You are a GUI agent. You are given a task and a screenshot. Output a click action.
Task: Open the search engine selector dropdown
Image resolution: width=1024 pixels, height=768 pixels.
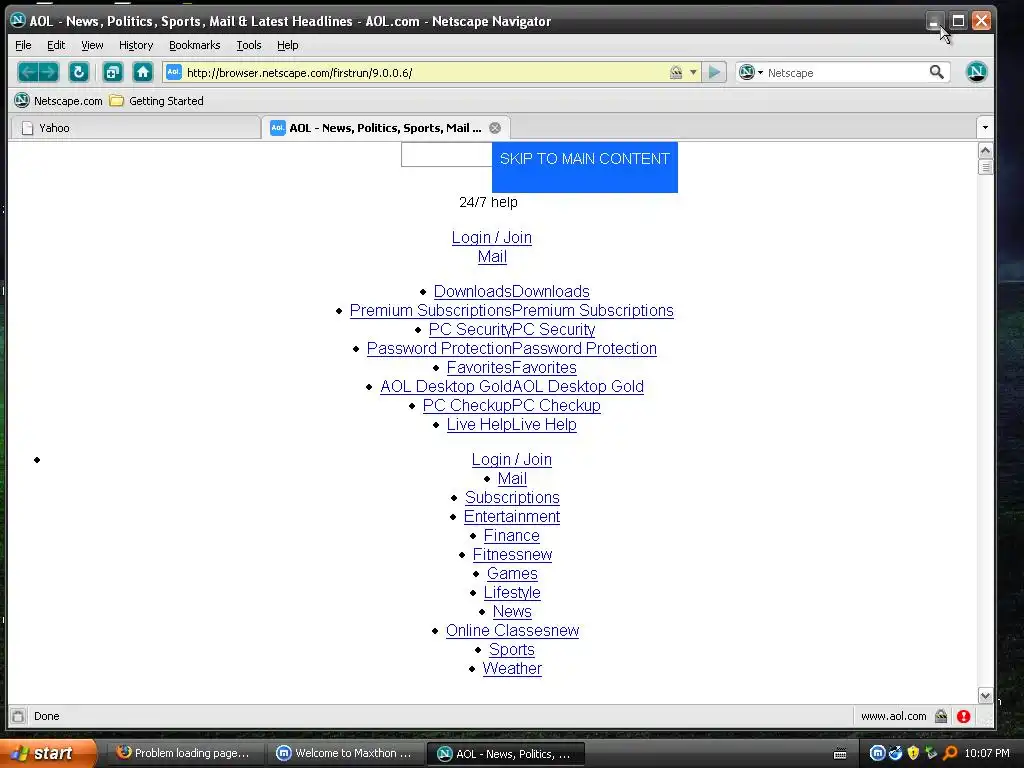[751, 72]
